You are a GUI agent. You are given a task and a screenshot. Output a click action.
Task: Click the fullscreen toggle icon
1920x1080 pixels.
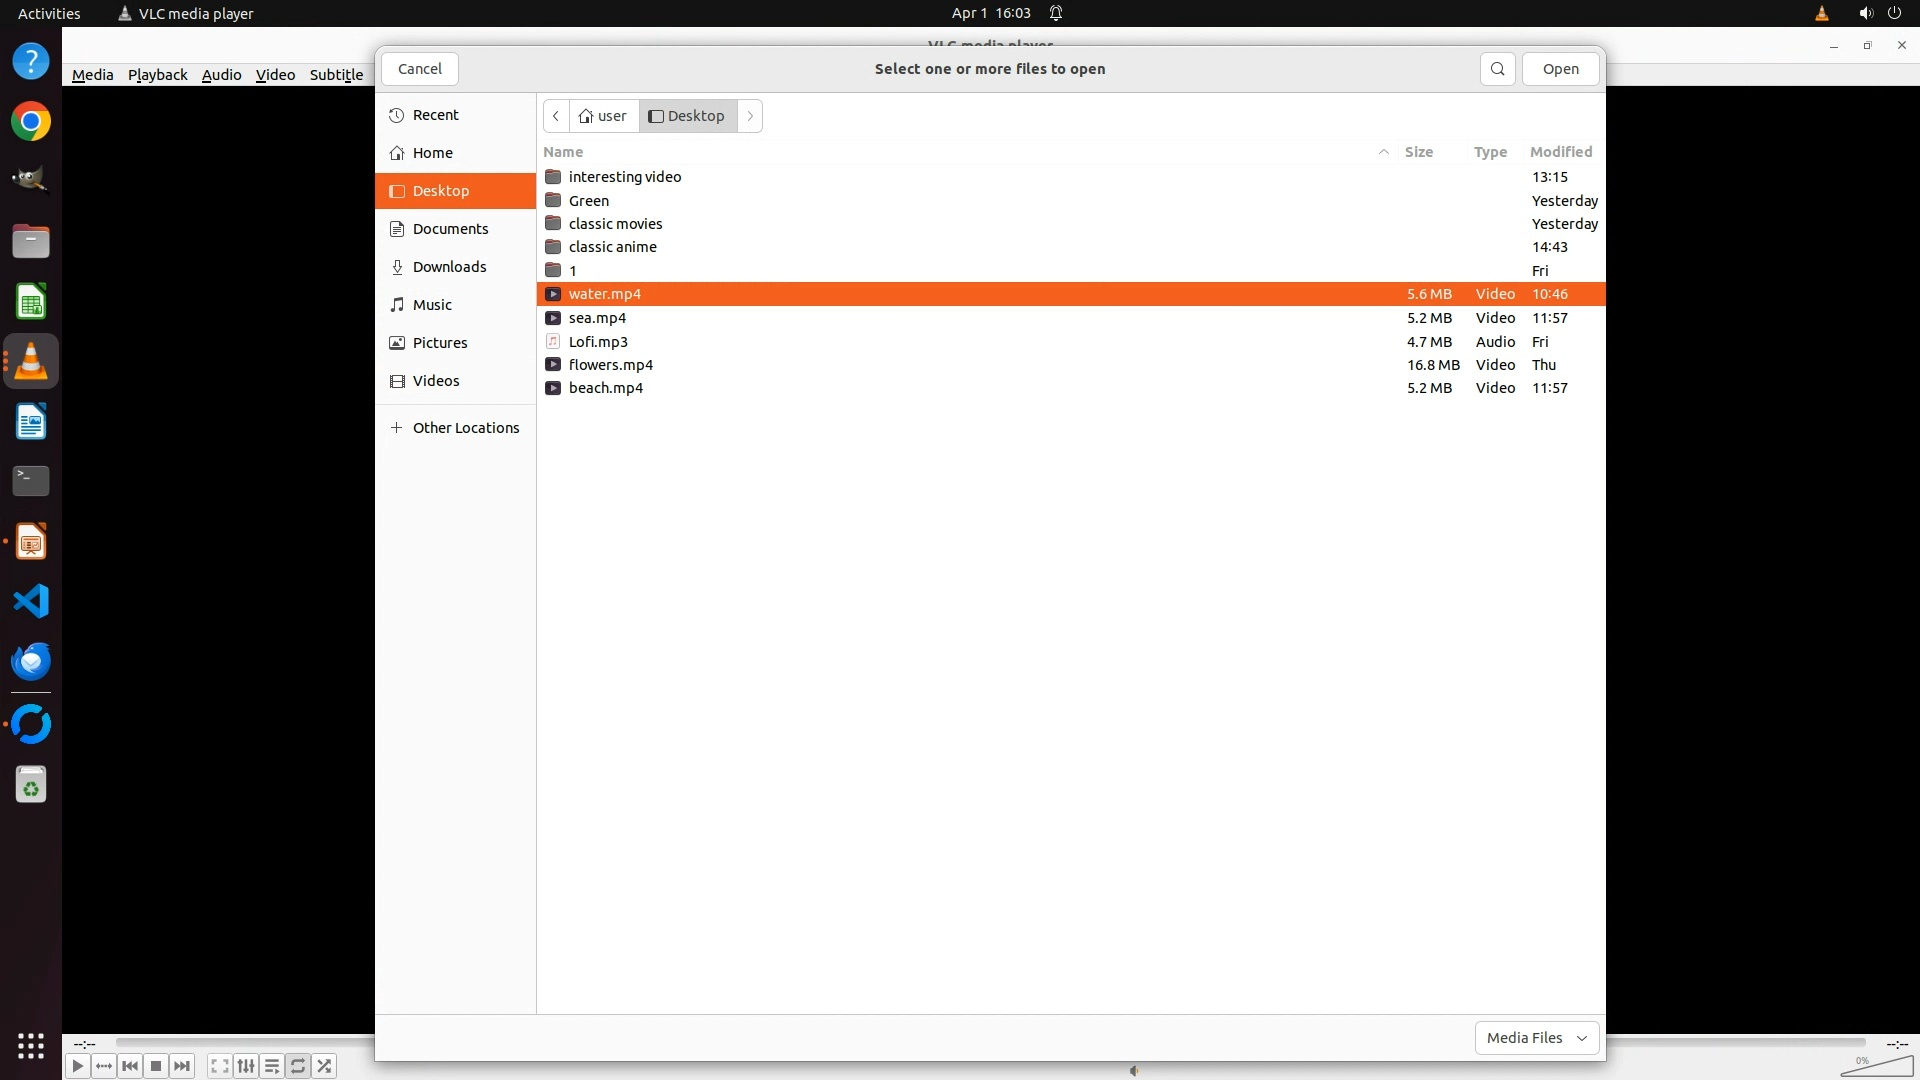pyautogui.click(x=220, y=1066)
